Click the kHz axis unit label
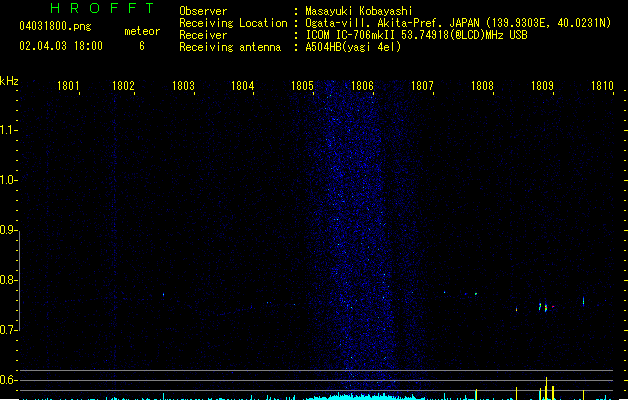 click(9, 81)
